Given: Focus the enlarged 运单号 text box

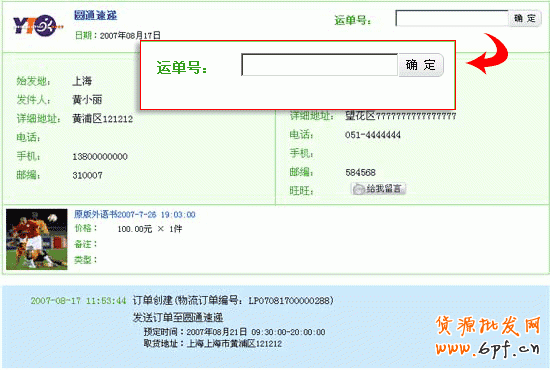Looking at the screenshot, I should [320, 65].
